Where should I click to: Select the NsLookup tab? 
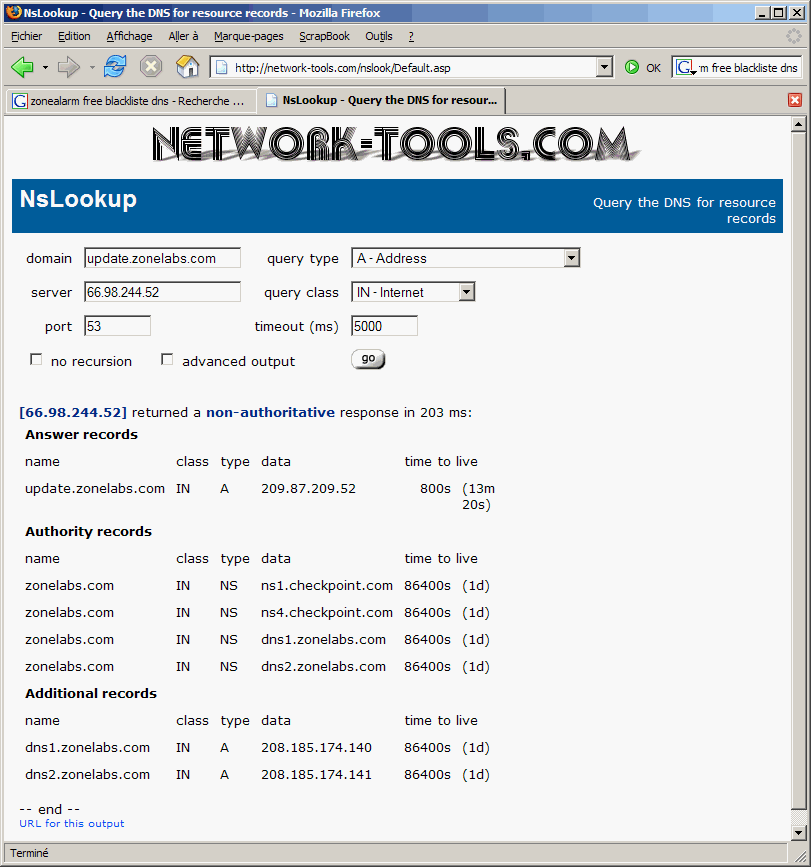383,100
